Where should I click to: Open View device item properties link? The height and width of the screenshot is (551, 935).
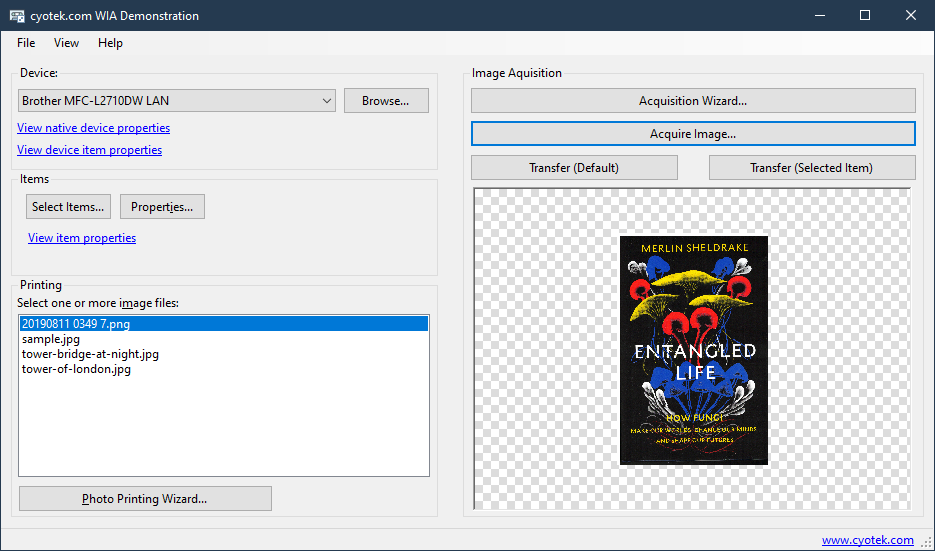(x=89, y=150)
